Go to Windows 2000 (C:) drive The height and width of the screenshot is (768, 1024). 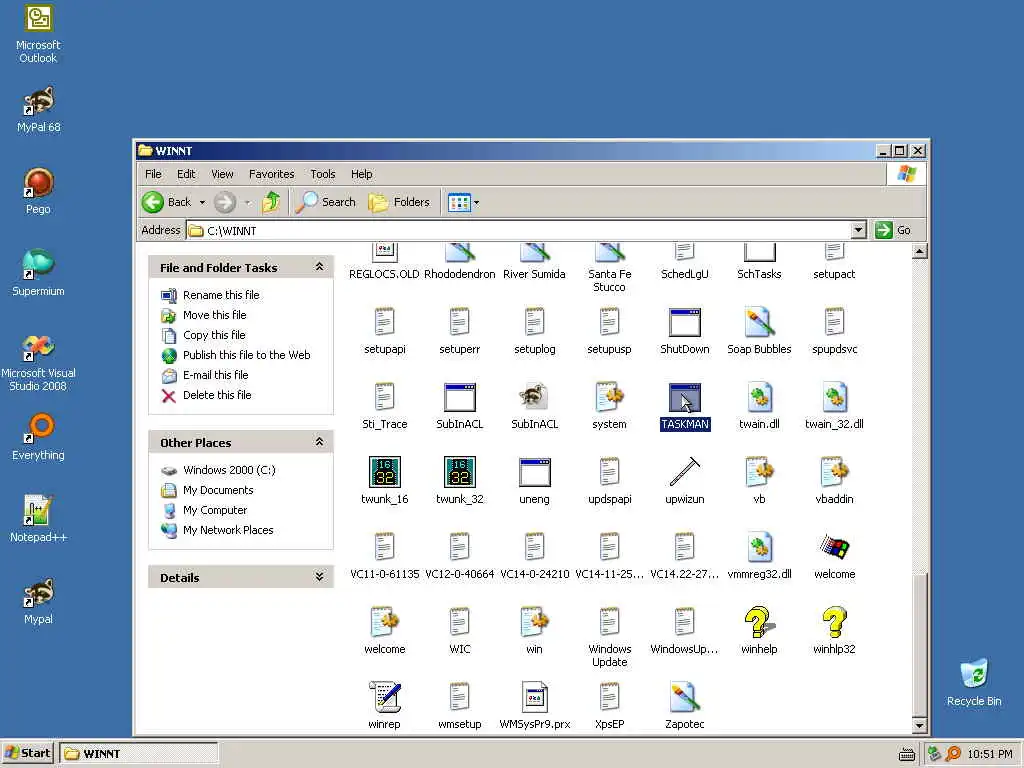point(229,470)
